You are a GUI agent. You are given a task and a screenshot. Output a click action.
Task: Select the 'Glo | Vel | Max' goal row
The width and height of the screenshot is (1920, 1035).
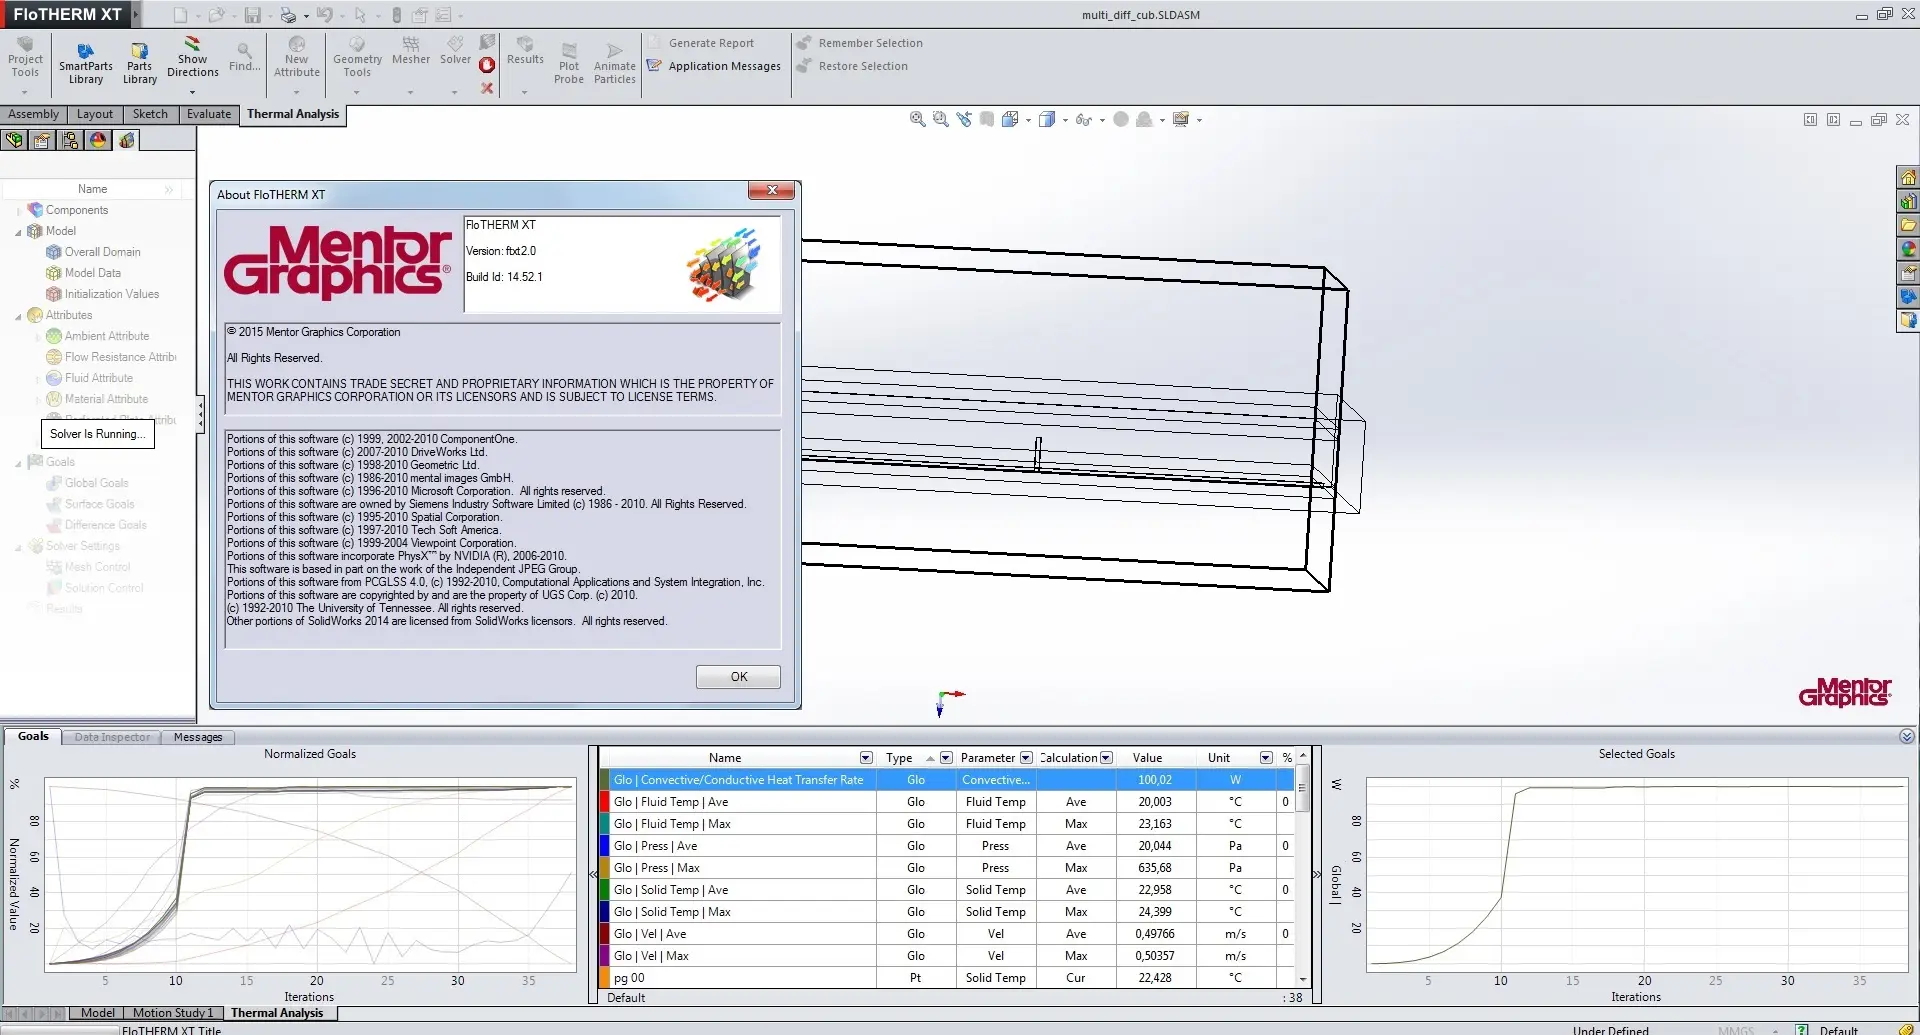(x=946, y=956)
